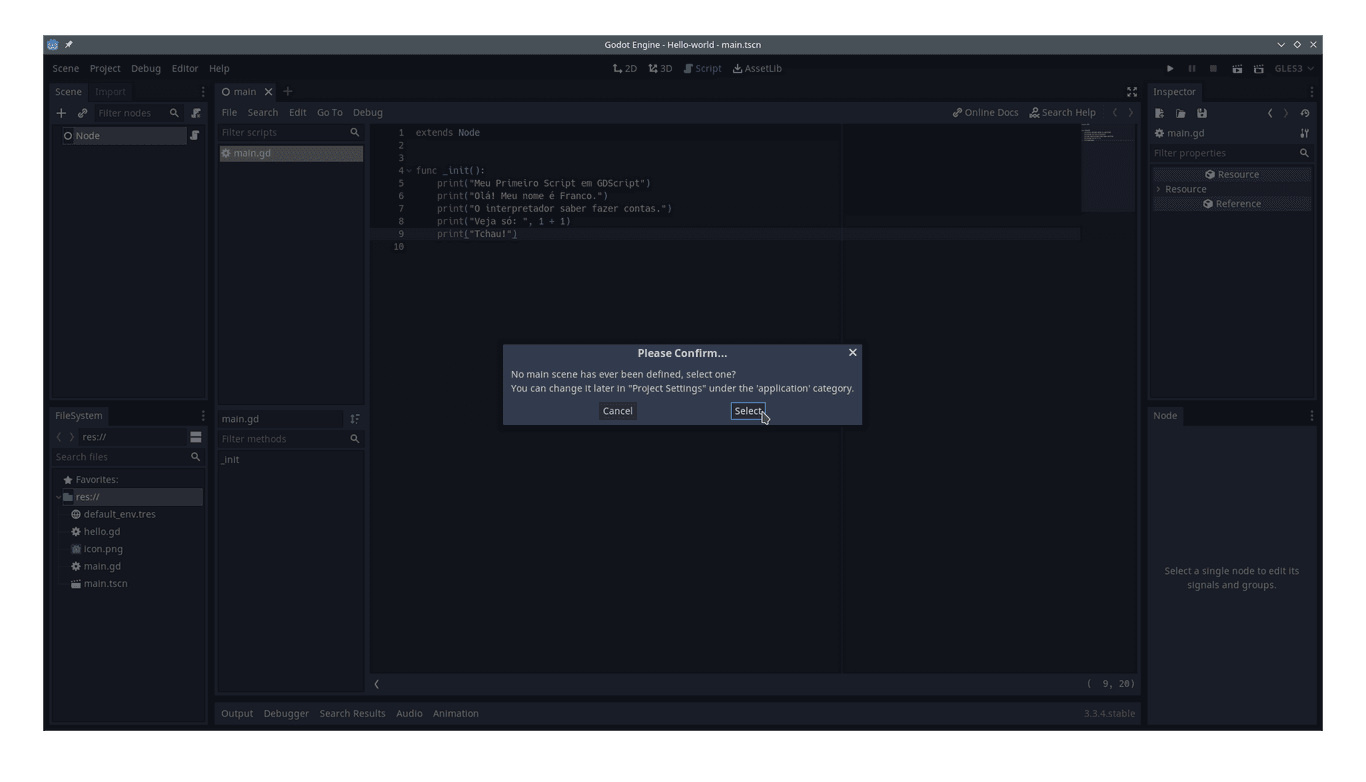Click the Save resource icon in Inspector
This screenshot has width=1366, height=782.
[x=1202, y=112]
